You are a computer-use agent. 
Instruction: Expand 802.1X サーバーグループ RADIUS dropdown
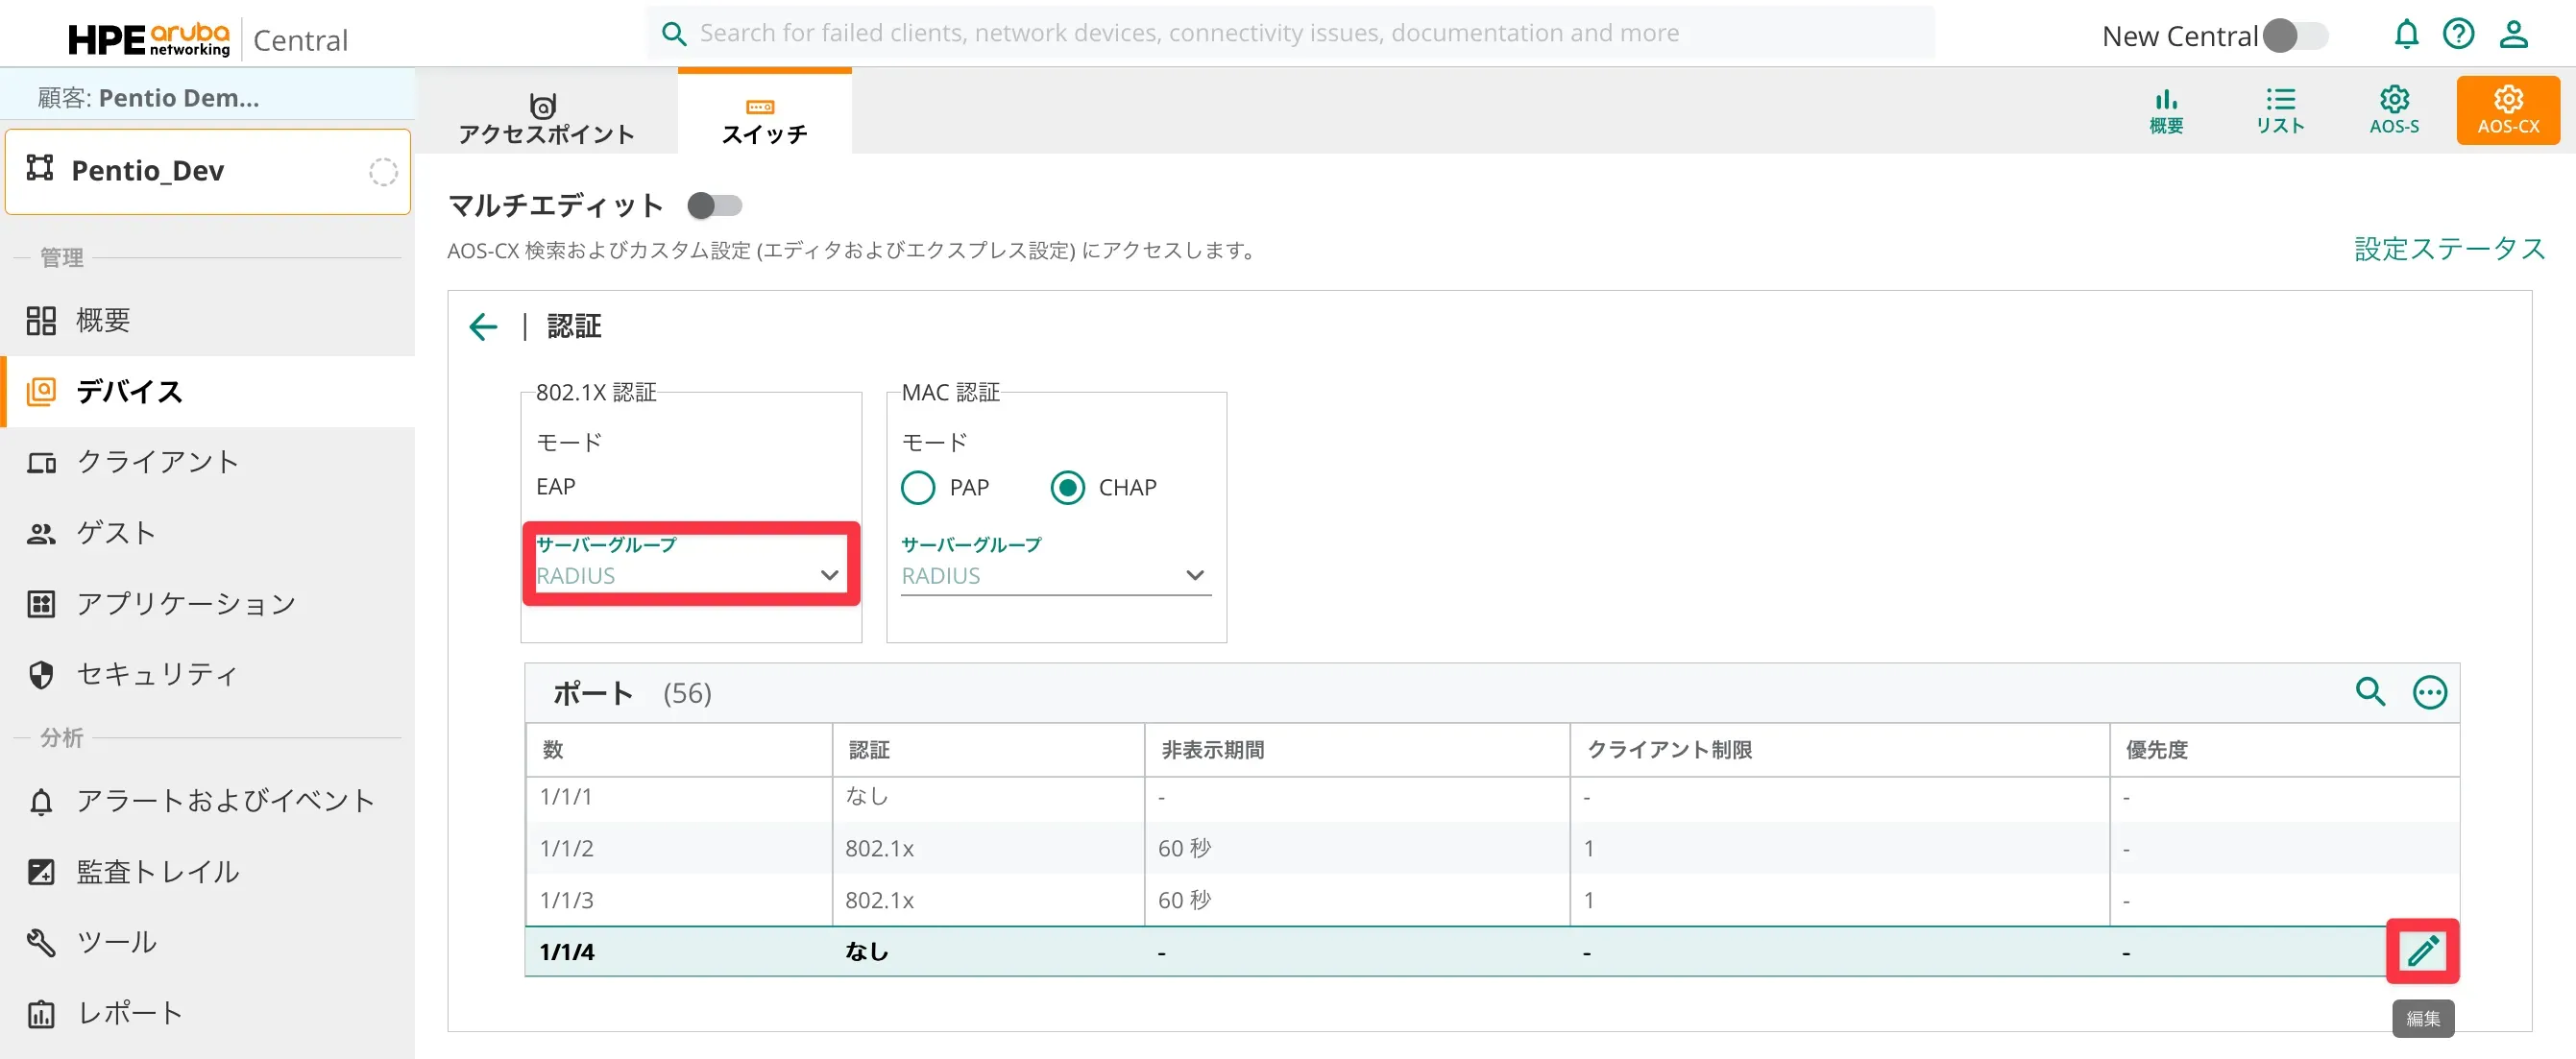[x=688, y=575]
